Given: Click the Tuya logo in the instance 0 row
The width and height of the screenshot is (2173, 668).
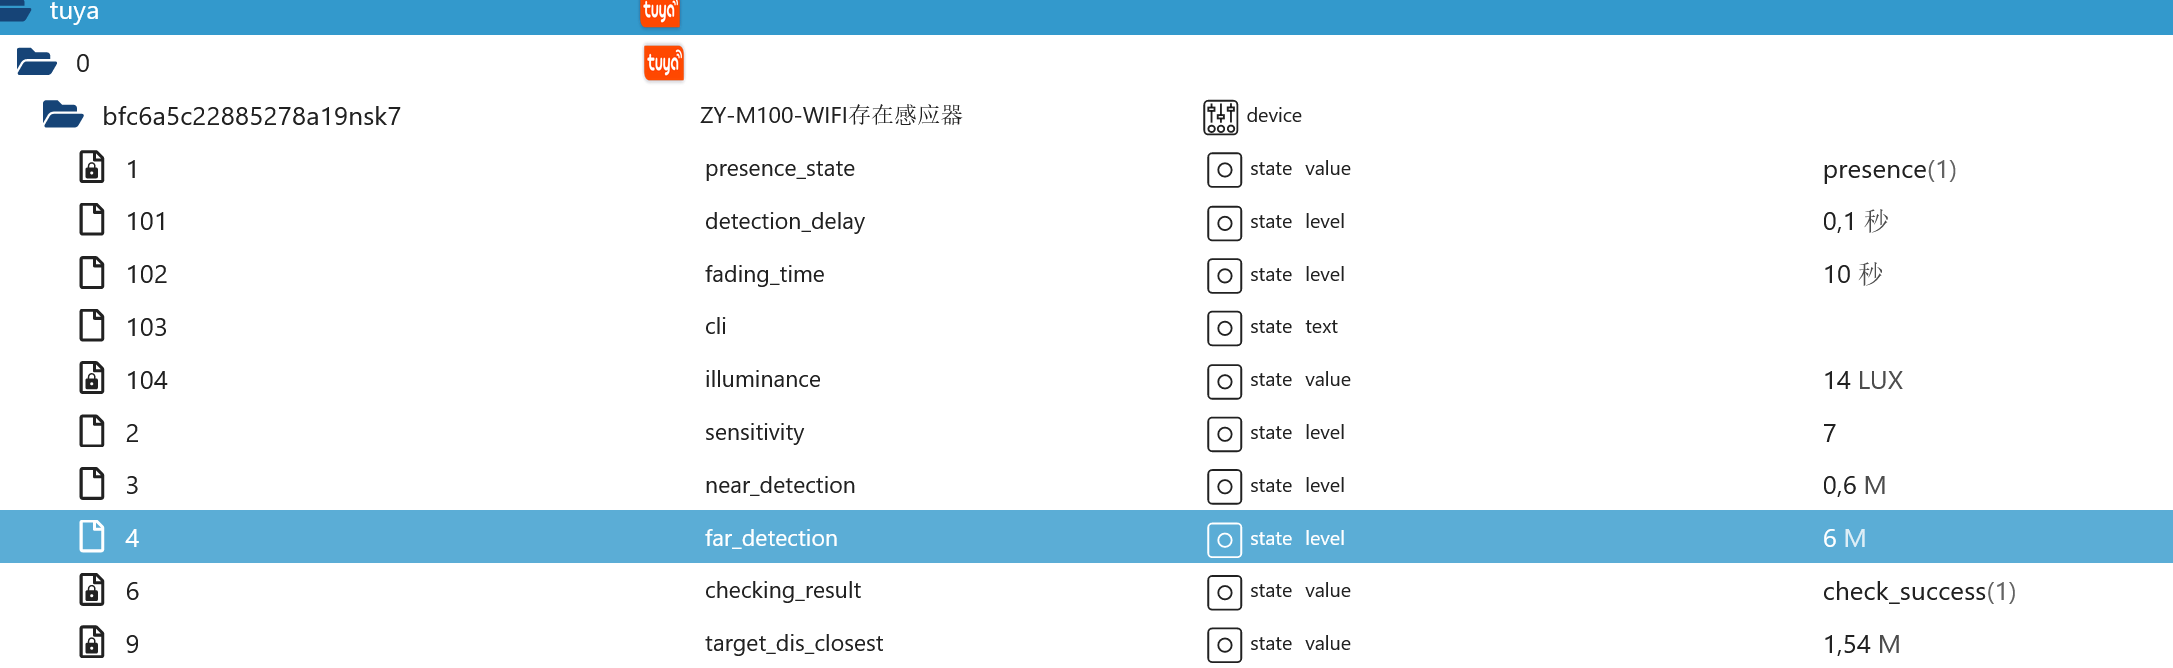Looking at the screenshot, I should pyautogui.click(x=663, y=63).
